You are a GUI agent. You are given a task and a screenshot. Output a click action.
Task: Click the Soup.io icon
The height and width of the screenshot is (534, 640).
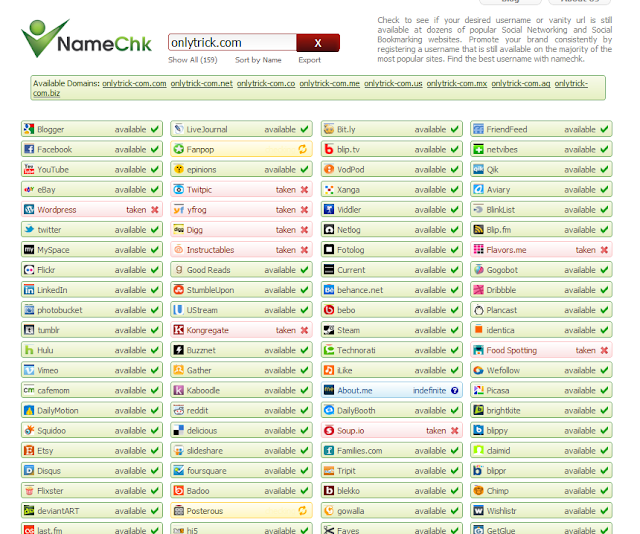tap(329, 430)
